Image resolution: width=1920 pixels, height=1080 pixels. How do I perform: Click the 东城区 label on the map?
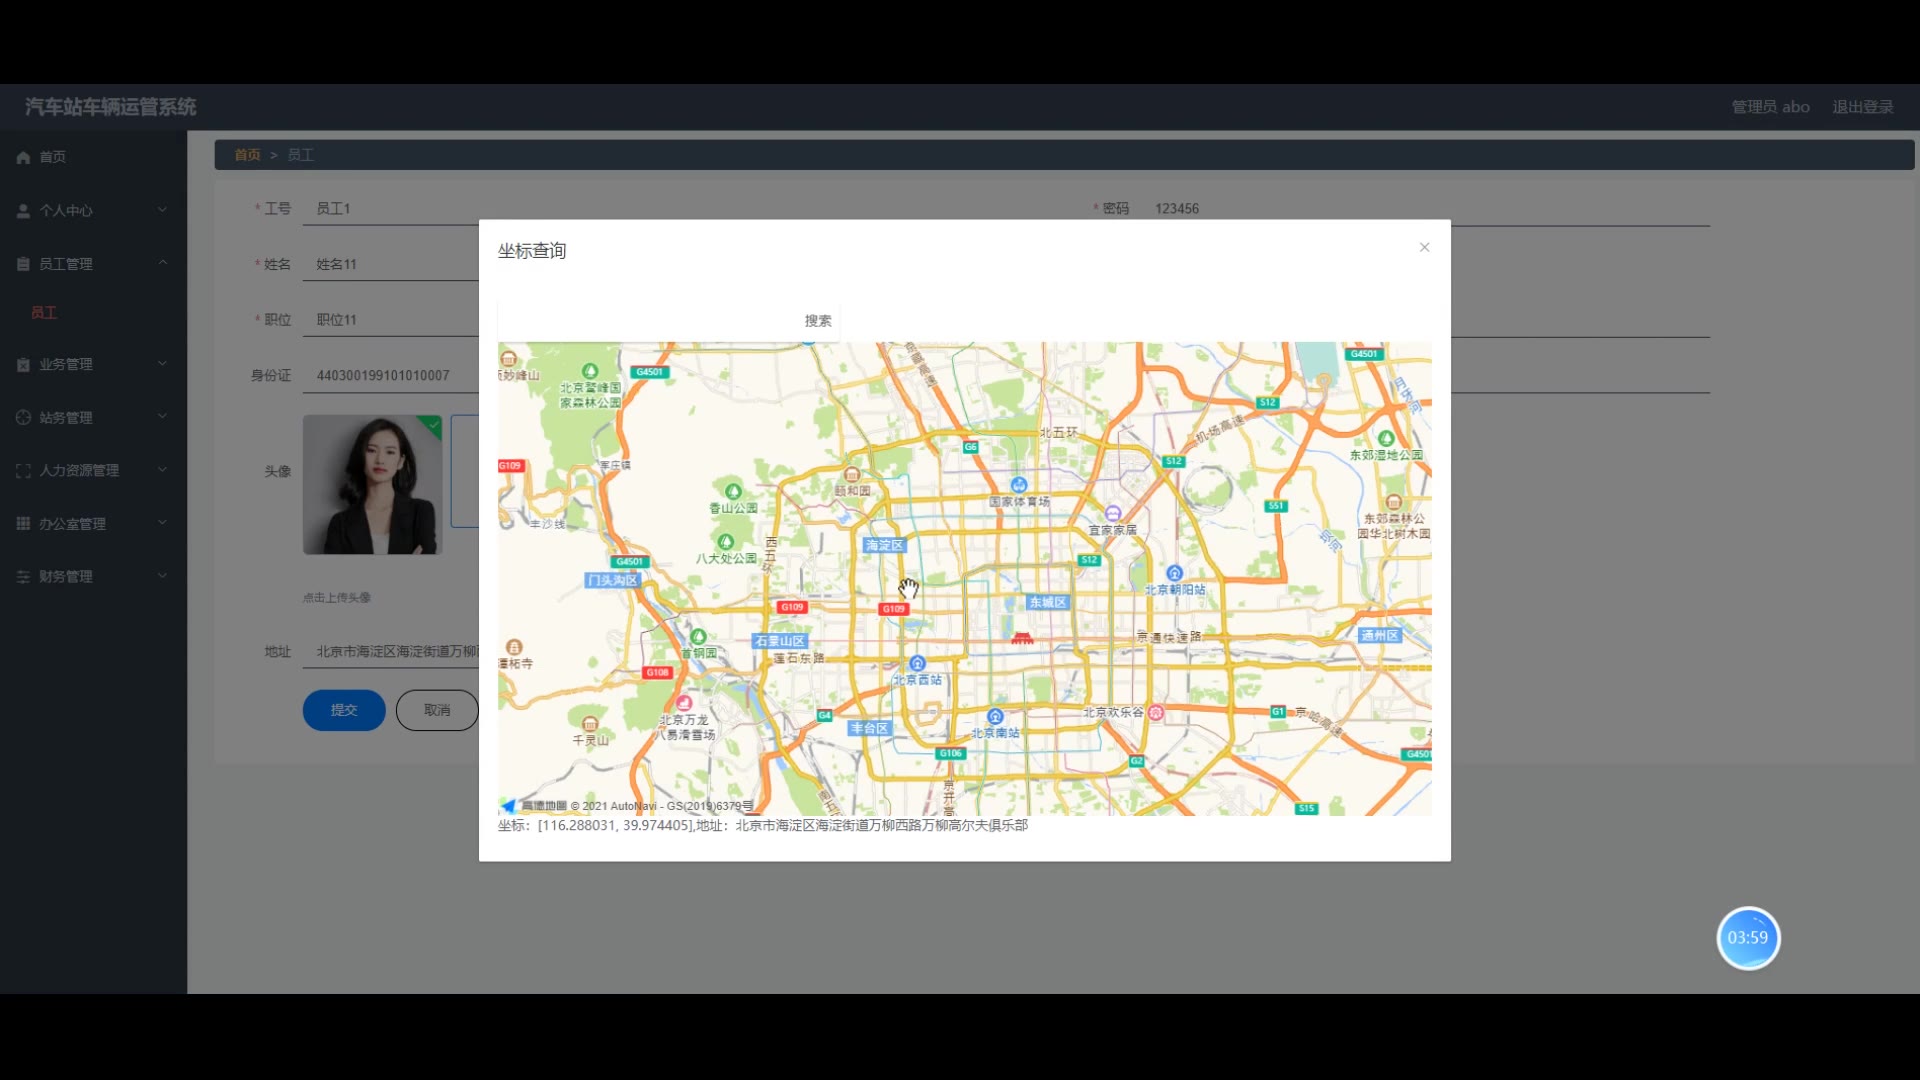tap(1048, 602)
